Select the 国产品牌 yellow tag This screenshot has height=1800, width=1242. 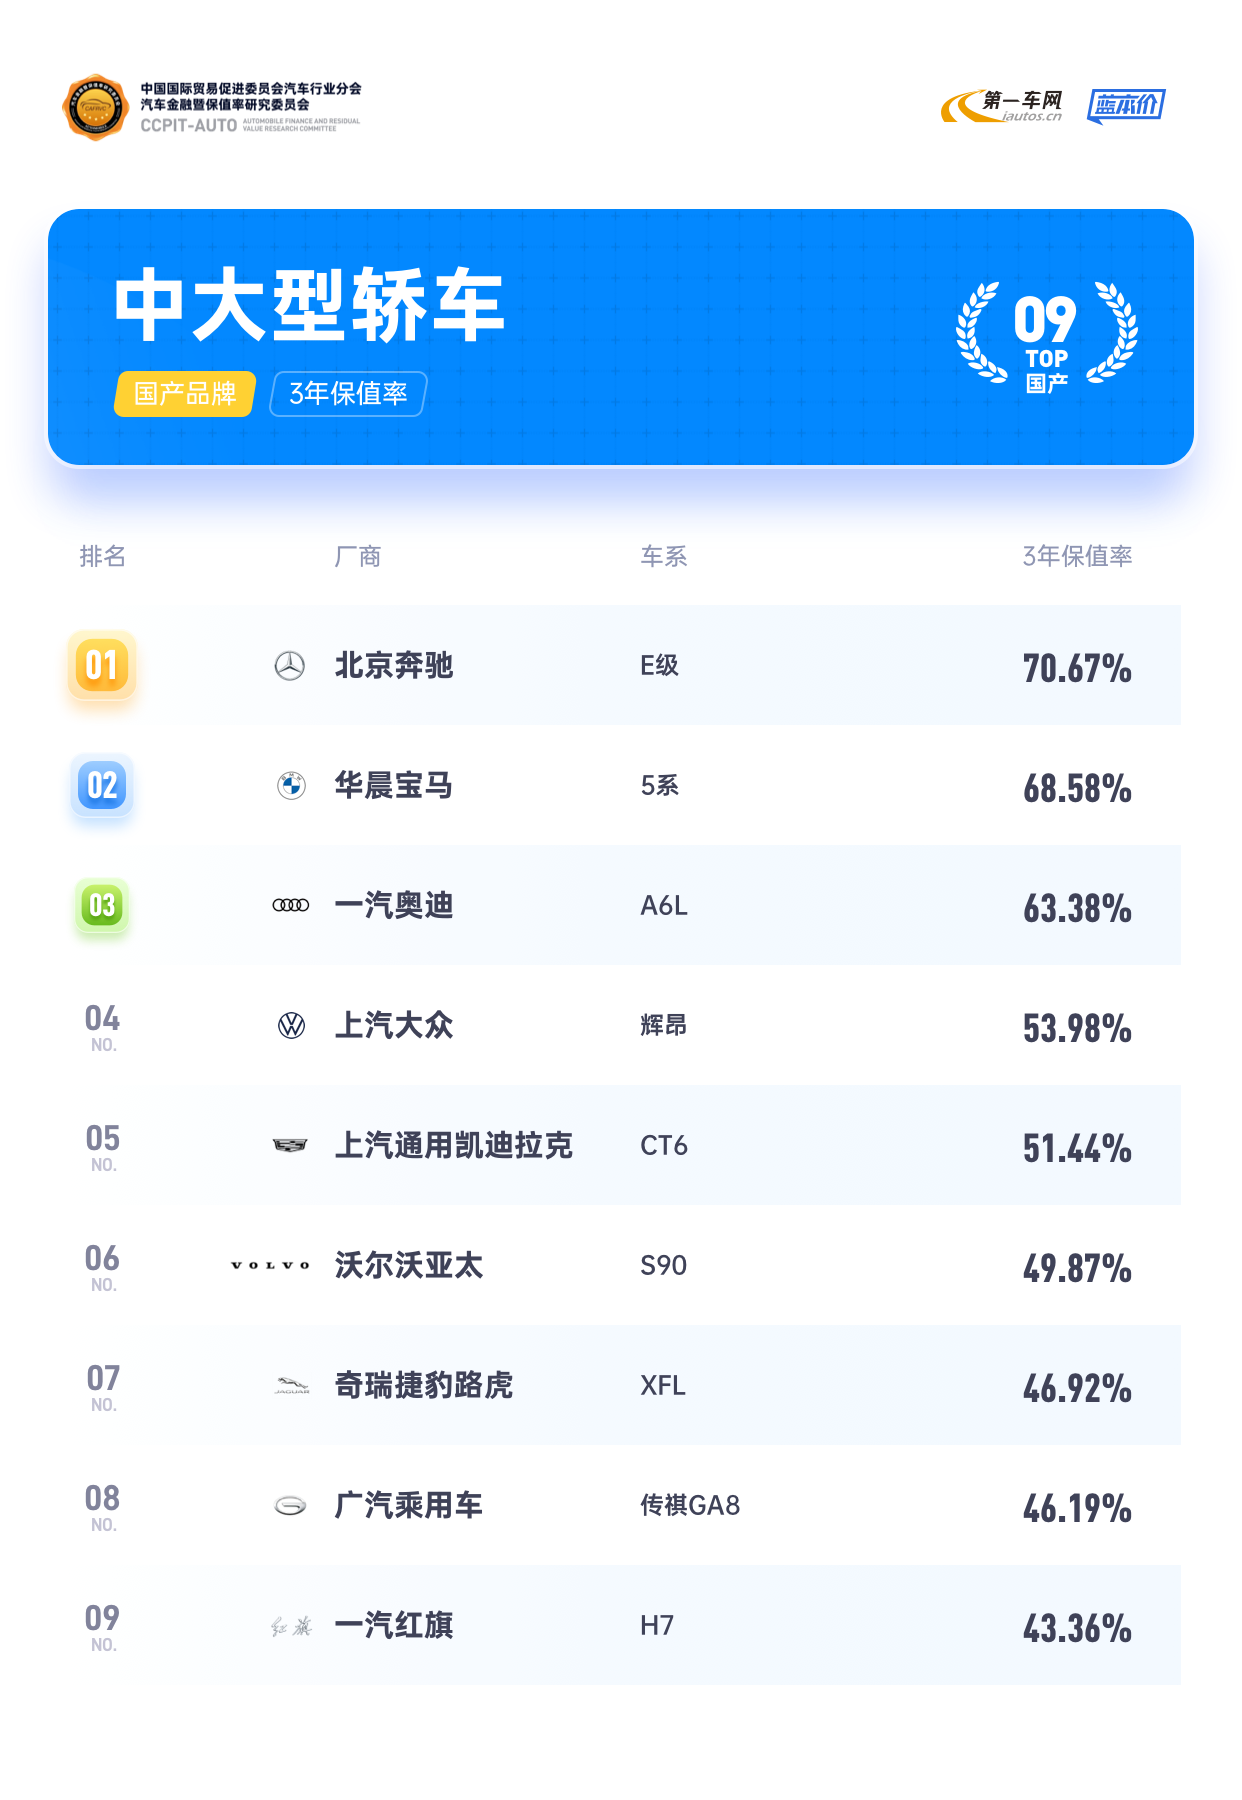185,394
